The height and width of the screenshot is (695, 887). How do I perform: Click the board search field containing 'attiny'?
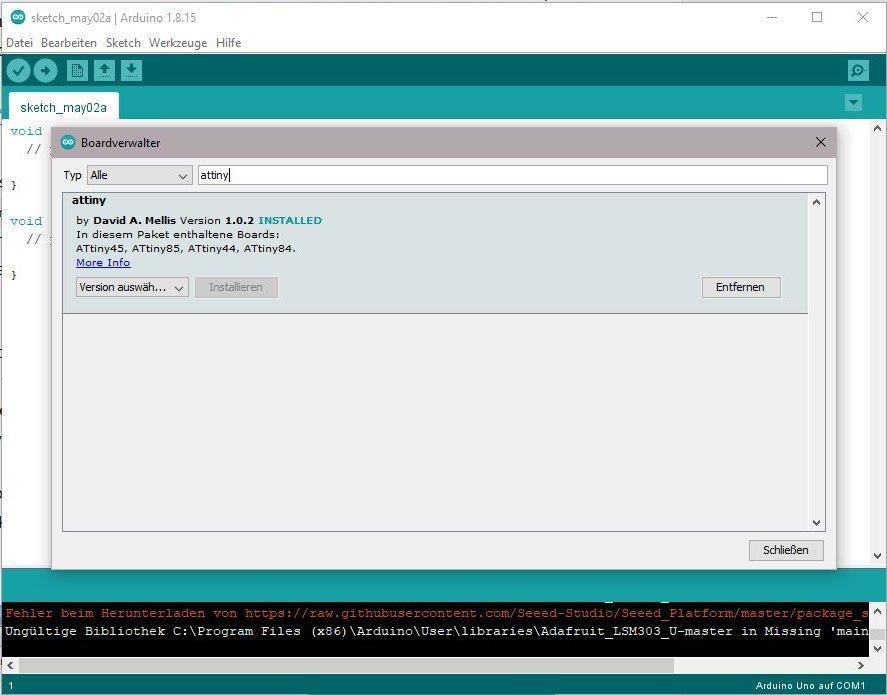click(x=513, y=175)
